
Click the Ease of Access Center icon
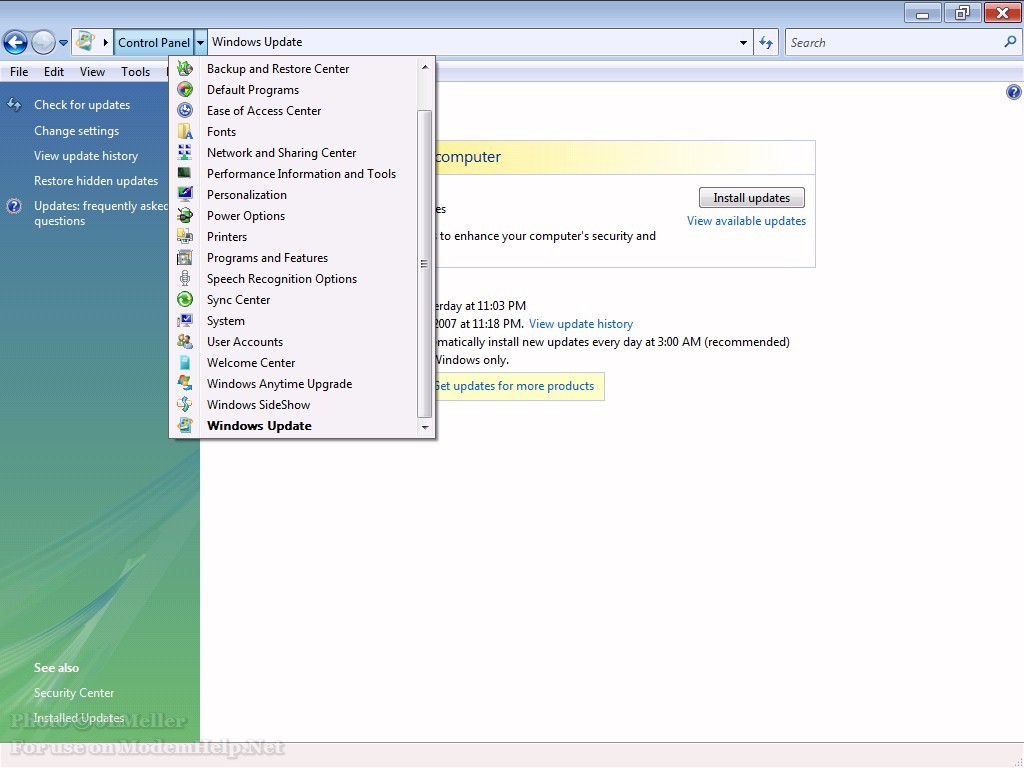pos(185,110)
